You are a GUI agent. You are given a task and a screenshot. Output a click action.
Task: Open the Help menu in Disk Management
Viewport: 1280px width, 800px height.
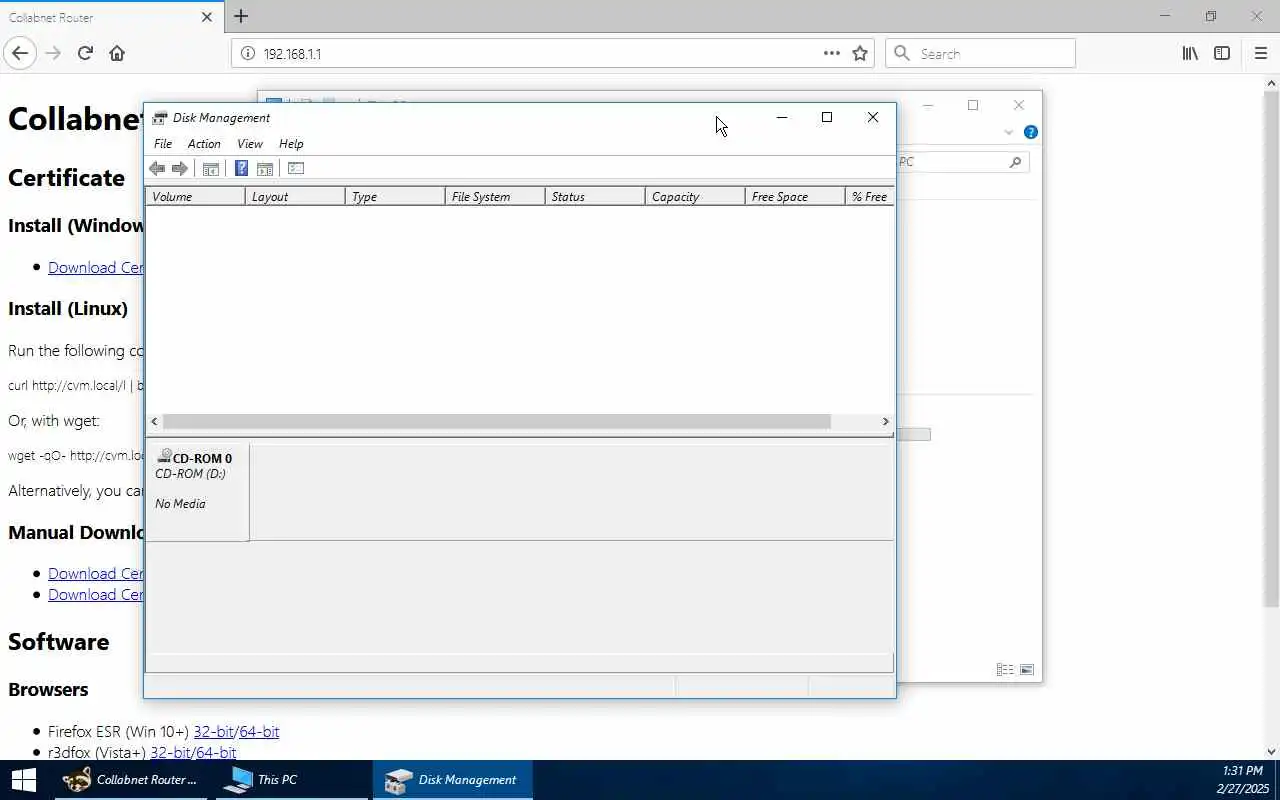pyautogui.click(x=291, y=144)
